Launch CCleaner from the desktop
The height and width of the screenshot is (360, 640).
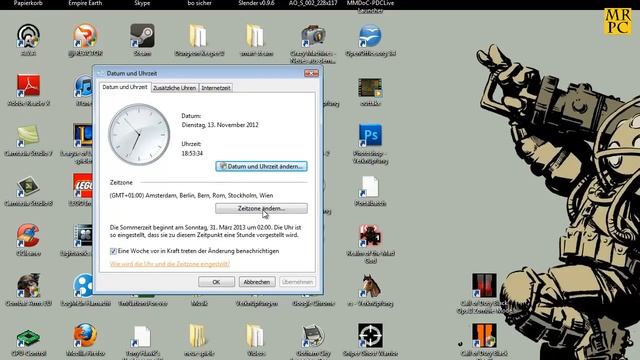coord(28,236)
